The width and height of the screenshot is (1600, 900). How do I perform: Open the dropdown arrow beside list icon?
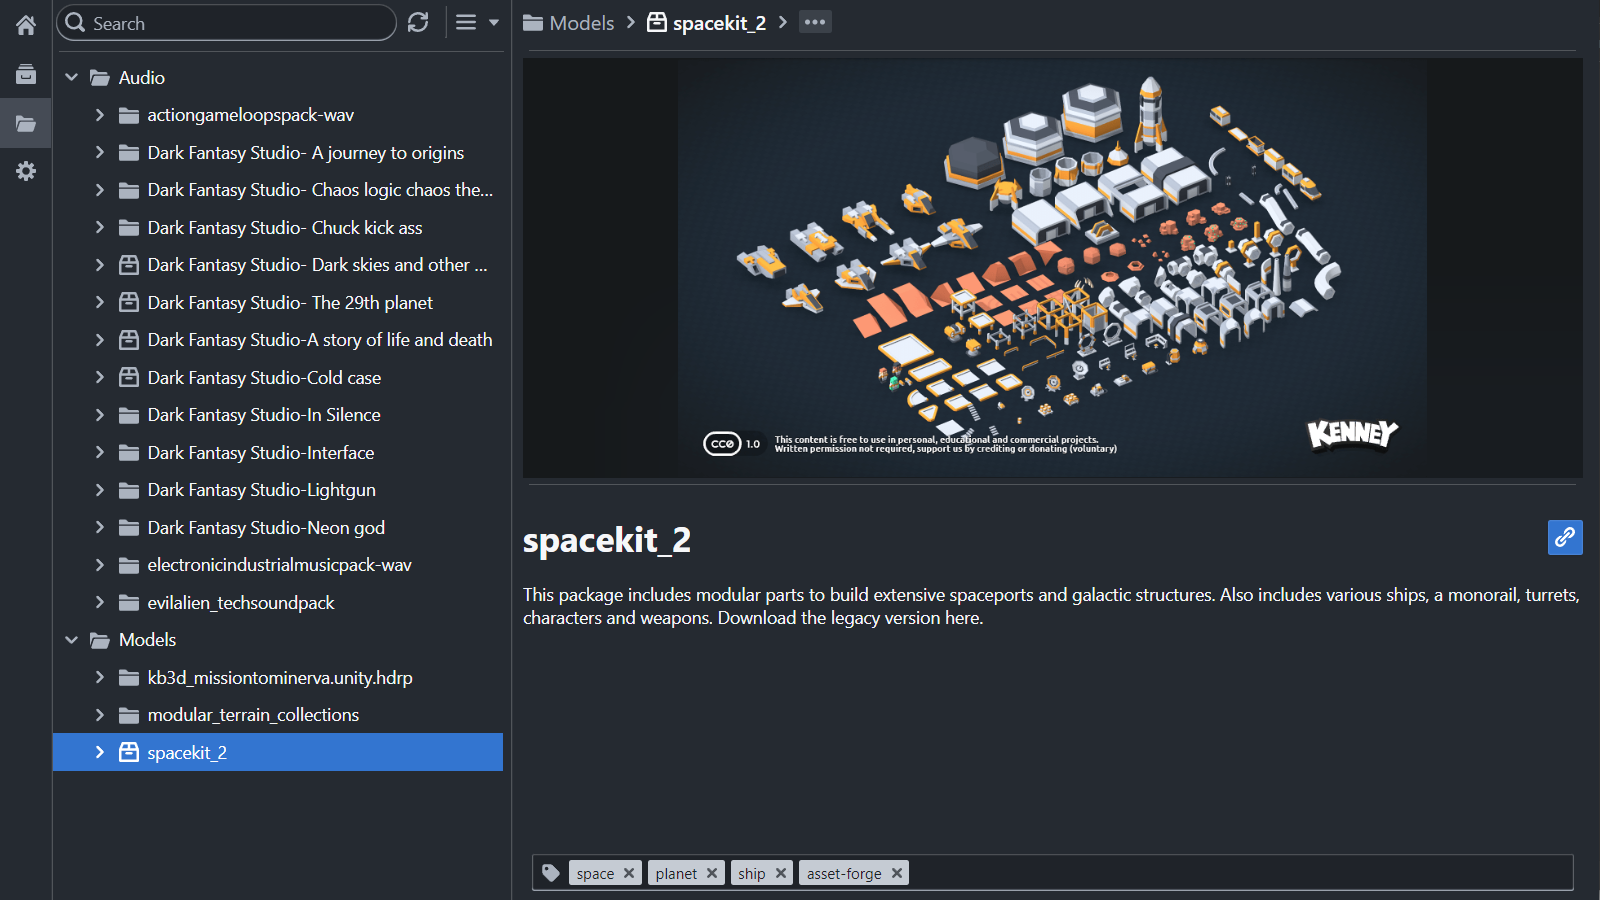pyautogui.click(x=494, y=22)
